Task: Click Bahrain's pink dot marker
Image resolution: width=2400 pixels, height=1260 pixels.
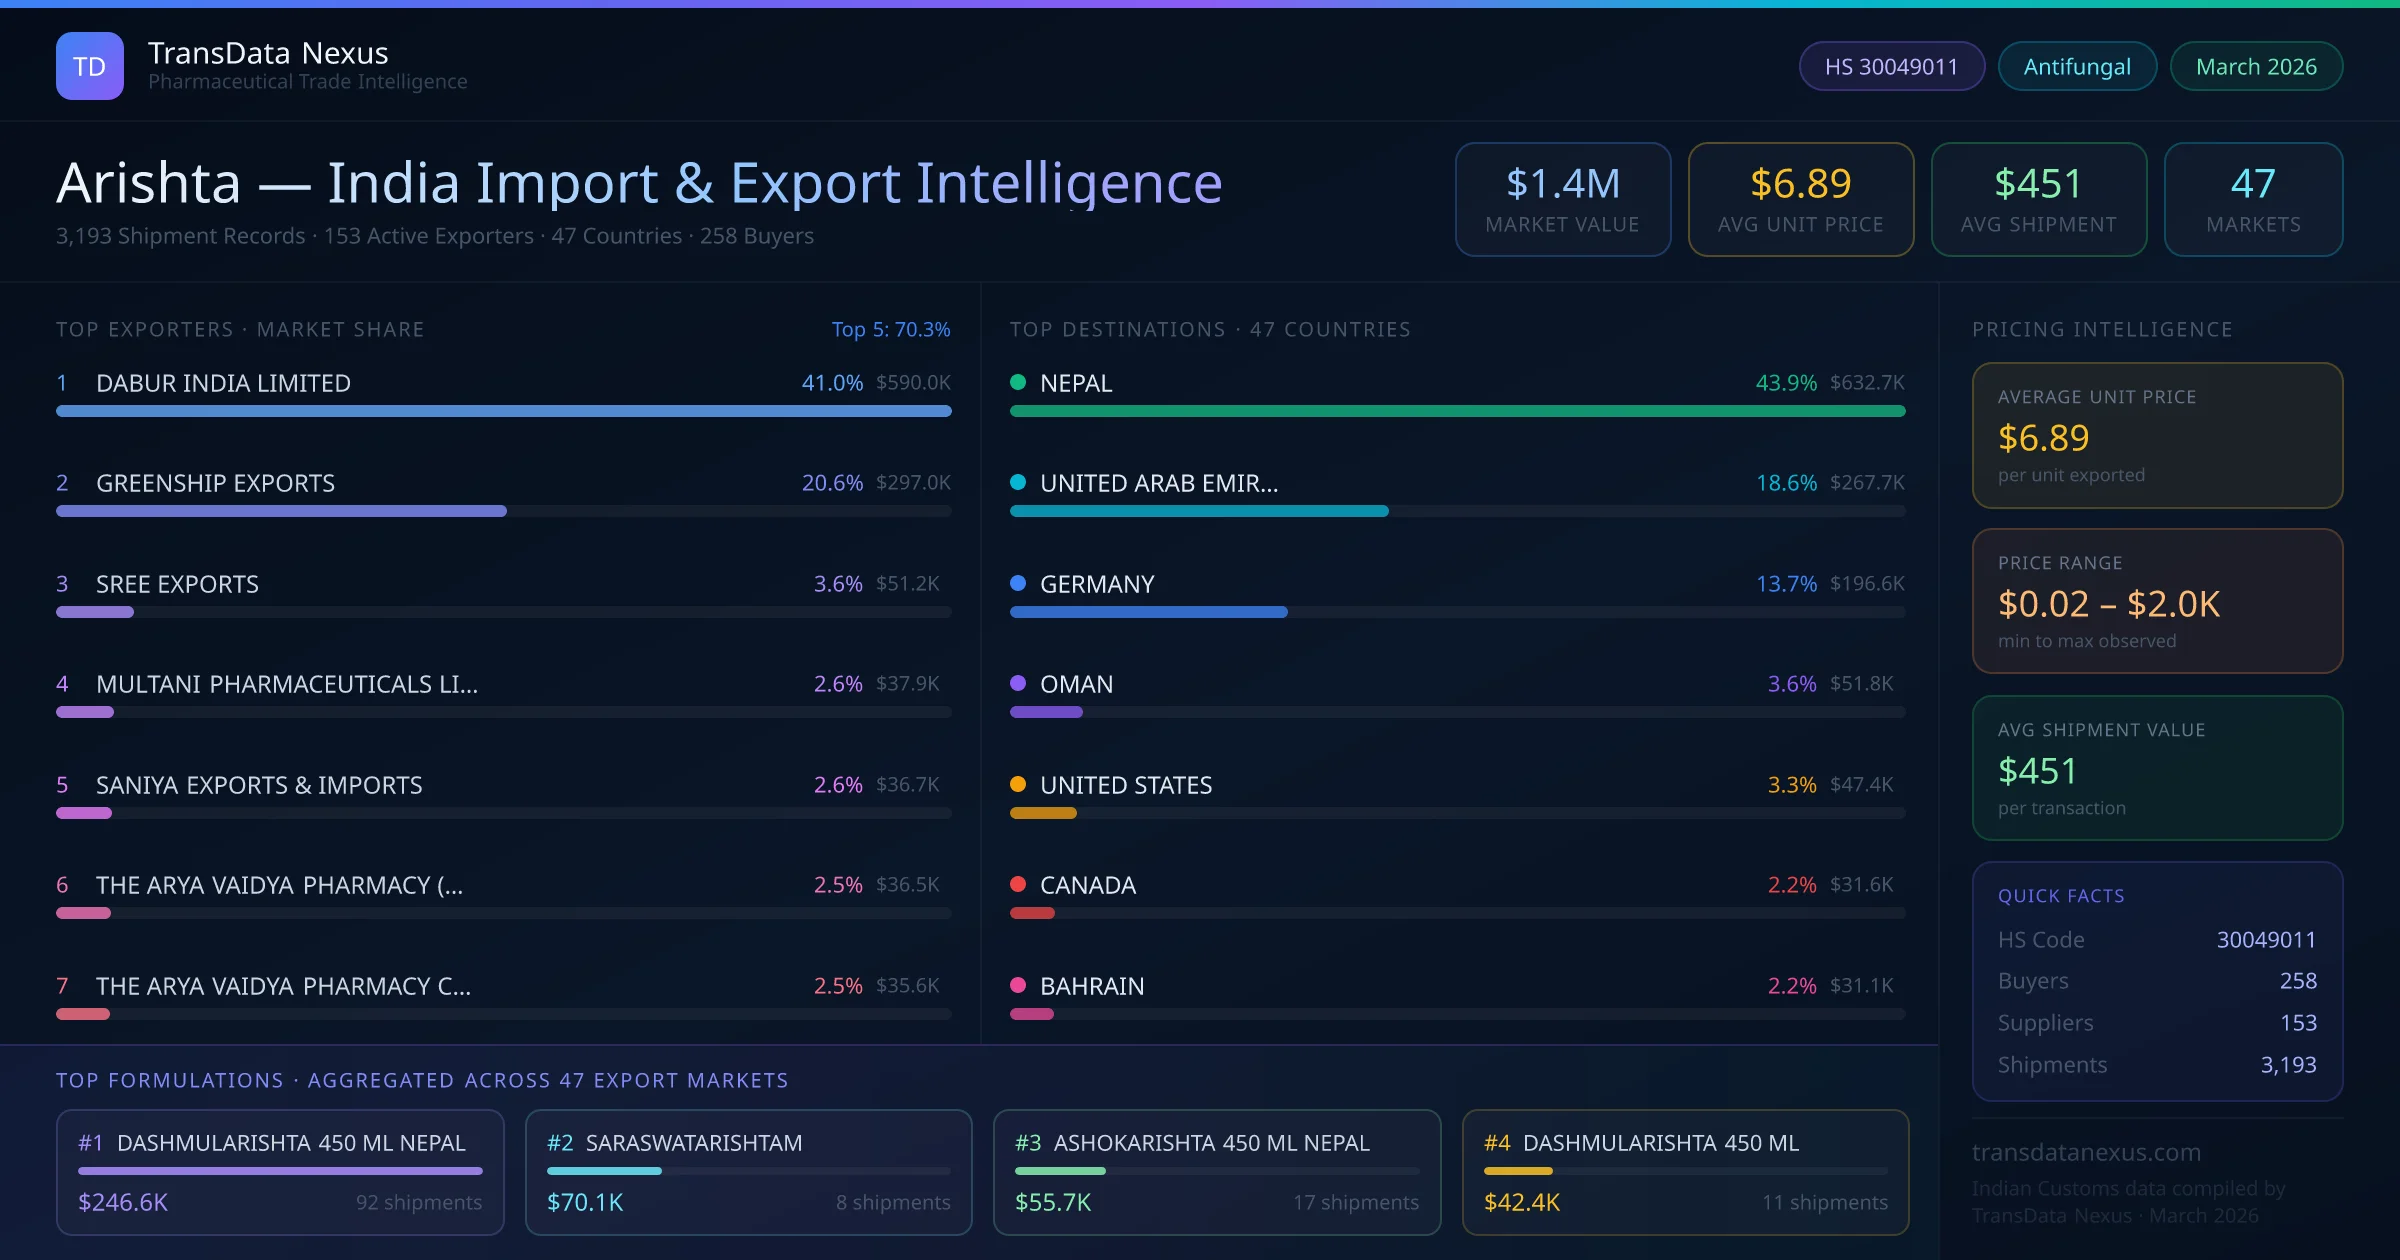Action: point(1018,985)
